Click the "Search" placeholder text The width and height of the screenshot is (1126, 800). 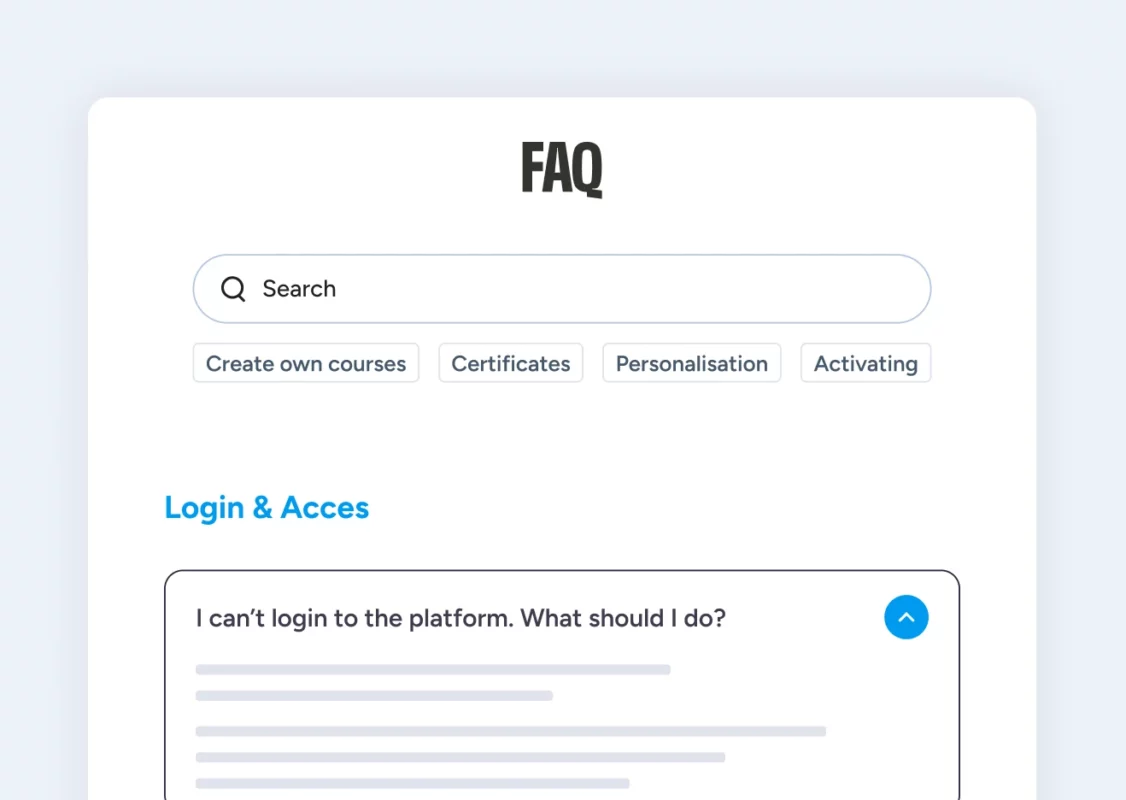click(x=299, y=289)
